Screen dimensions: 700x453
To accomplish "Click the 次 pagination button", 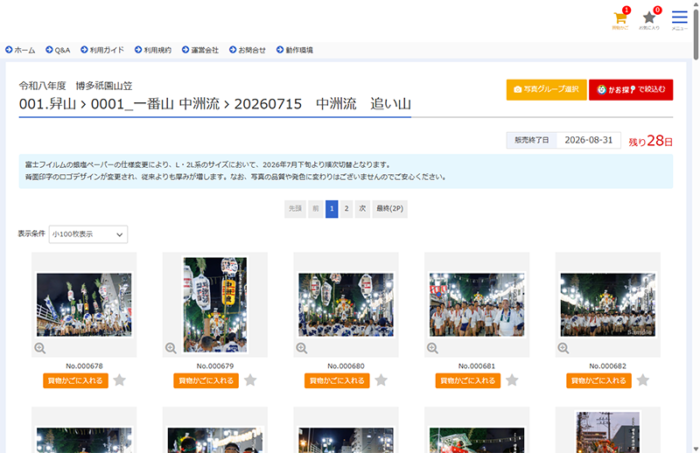I will tap(362, 209).
